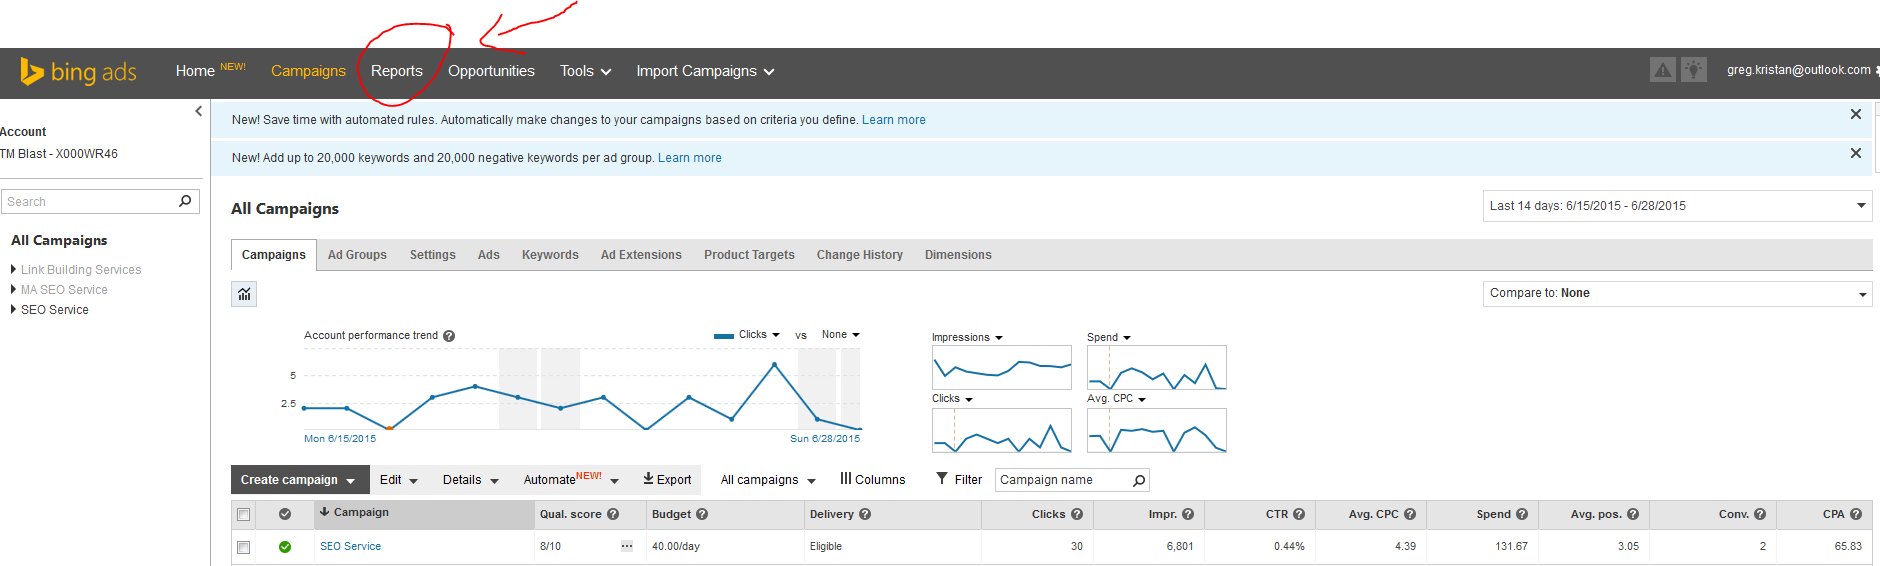
Task: Click the sidebar search magnifier icon
Action: click(x=185, y=201)
